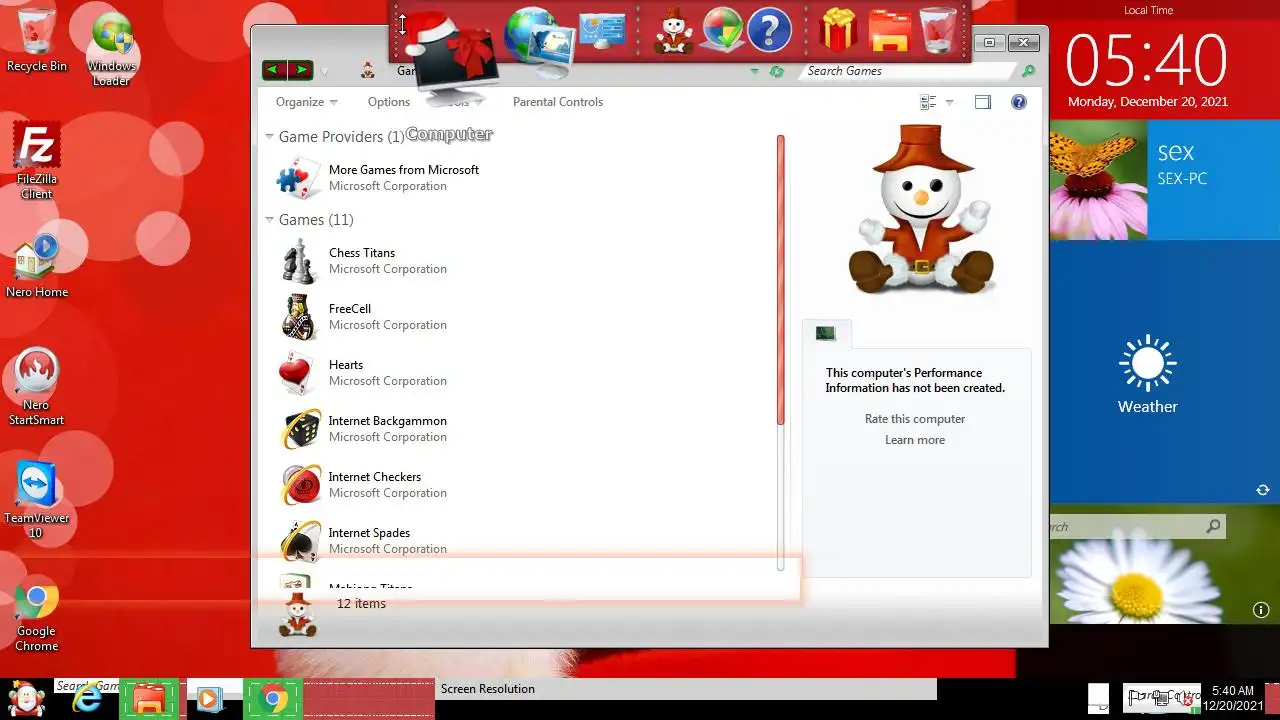The height and width of the screenshot is (720, 1280).
Task: Click the info icon on the daisy tile
Action: pos(1261,610)
